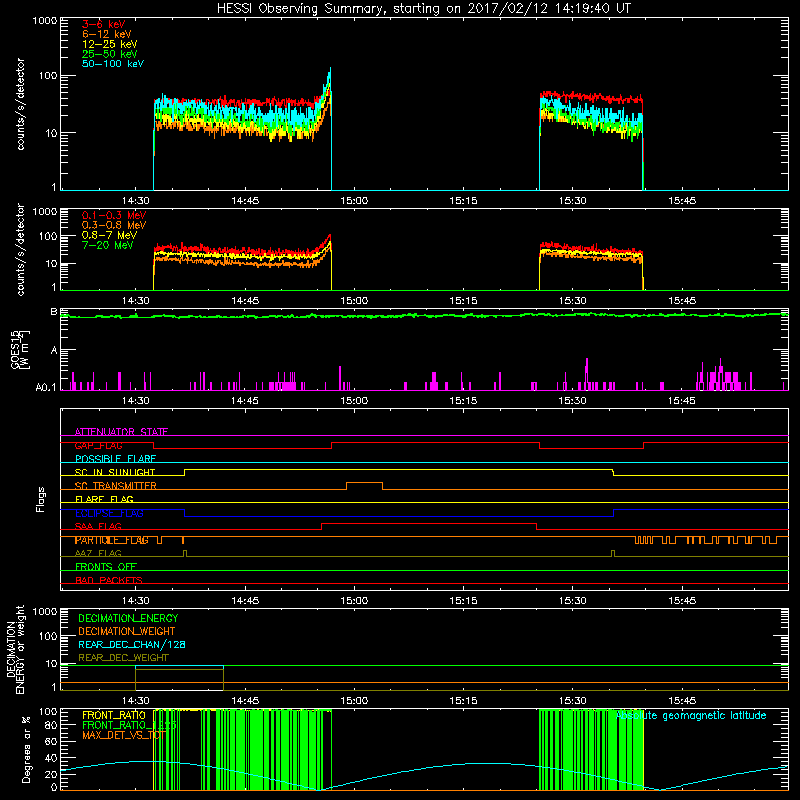Click the A0.1 tick label on the GOES15 axis
800x800 pixels.
[x=46, y=388]
